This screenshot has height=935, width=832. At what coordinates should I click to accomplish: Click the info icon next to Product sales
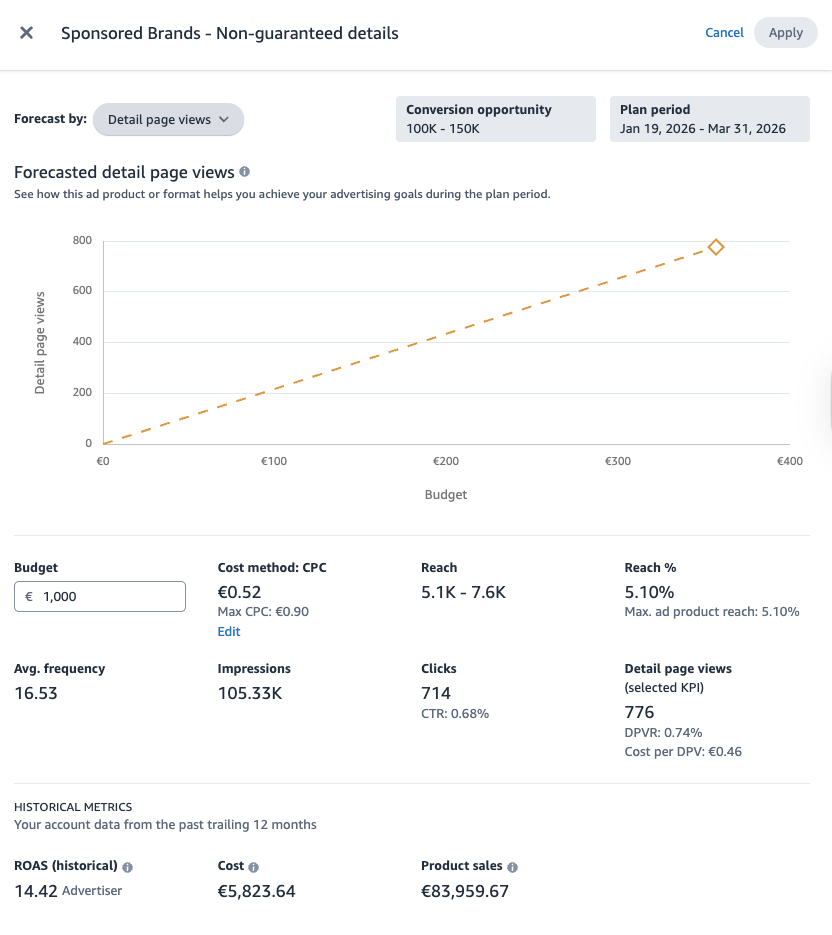tap(512, 865)
